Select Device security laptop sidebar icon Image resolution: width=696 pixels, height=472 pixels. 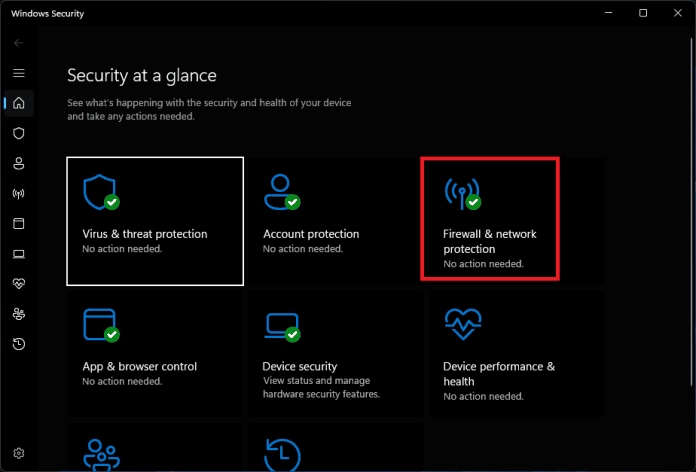pyautogui.click(x=18, y=254)
